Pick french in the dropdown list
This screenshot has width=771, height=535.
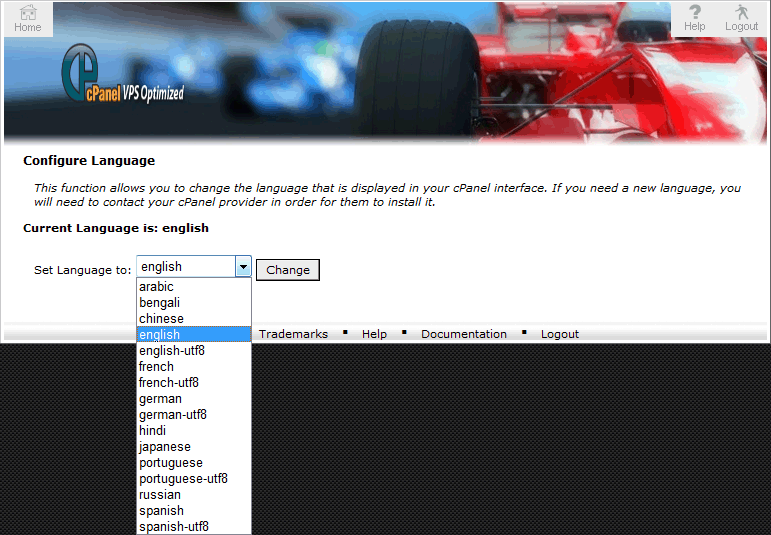pos(194,366)
